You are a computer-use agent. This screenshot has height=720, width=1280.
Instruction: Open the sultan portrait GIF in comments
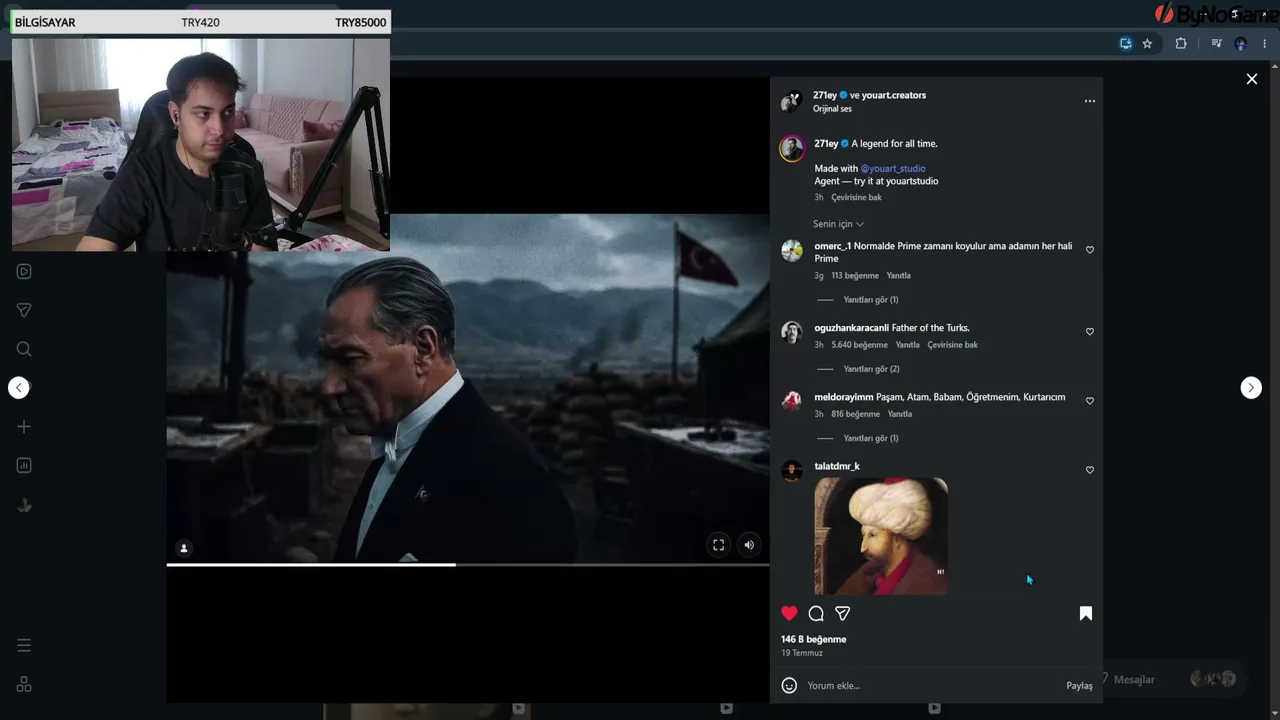pos(881,536)
